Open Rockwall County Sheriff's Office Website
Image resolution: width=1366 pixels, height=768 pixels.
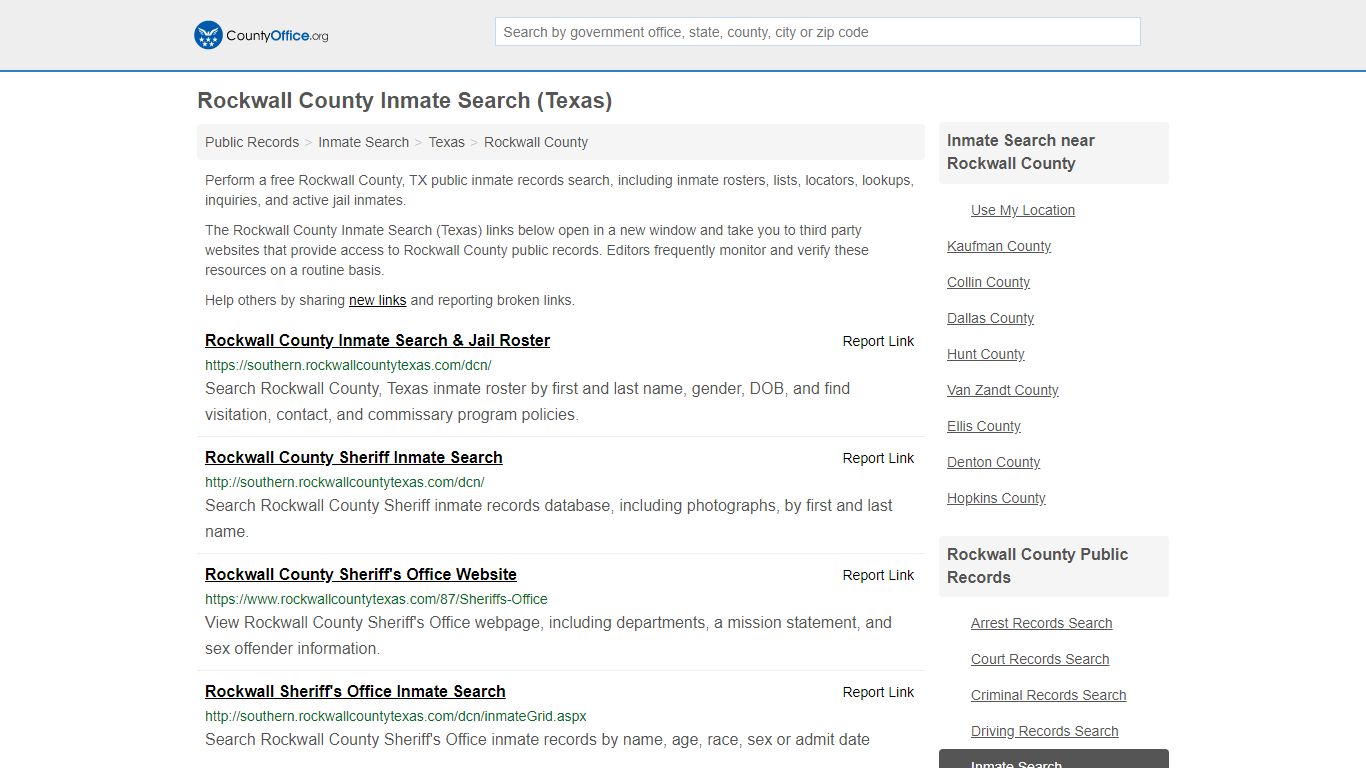tap(361, 574)
